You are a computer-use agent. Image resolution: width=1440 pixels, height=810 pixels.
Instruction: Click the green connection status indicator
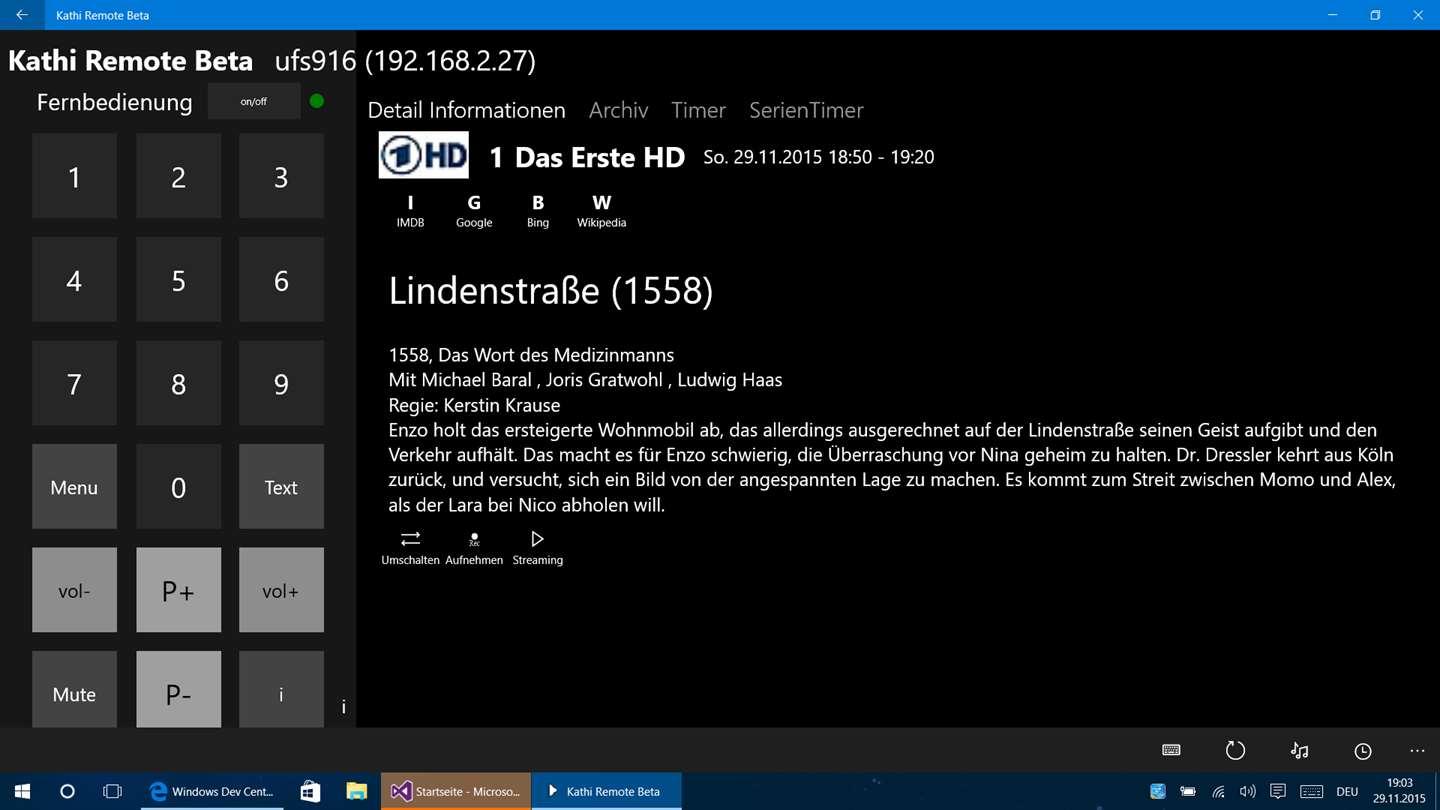point(317,101)
